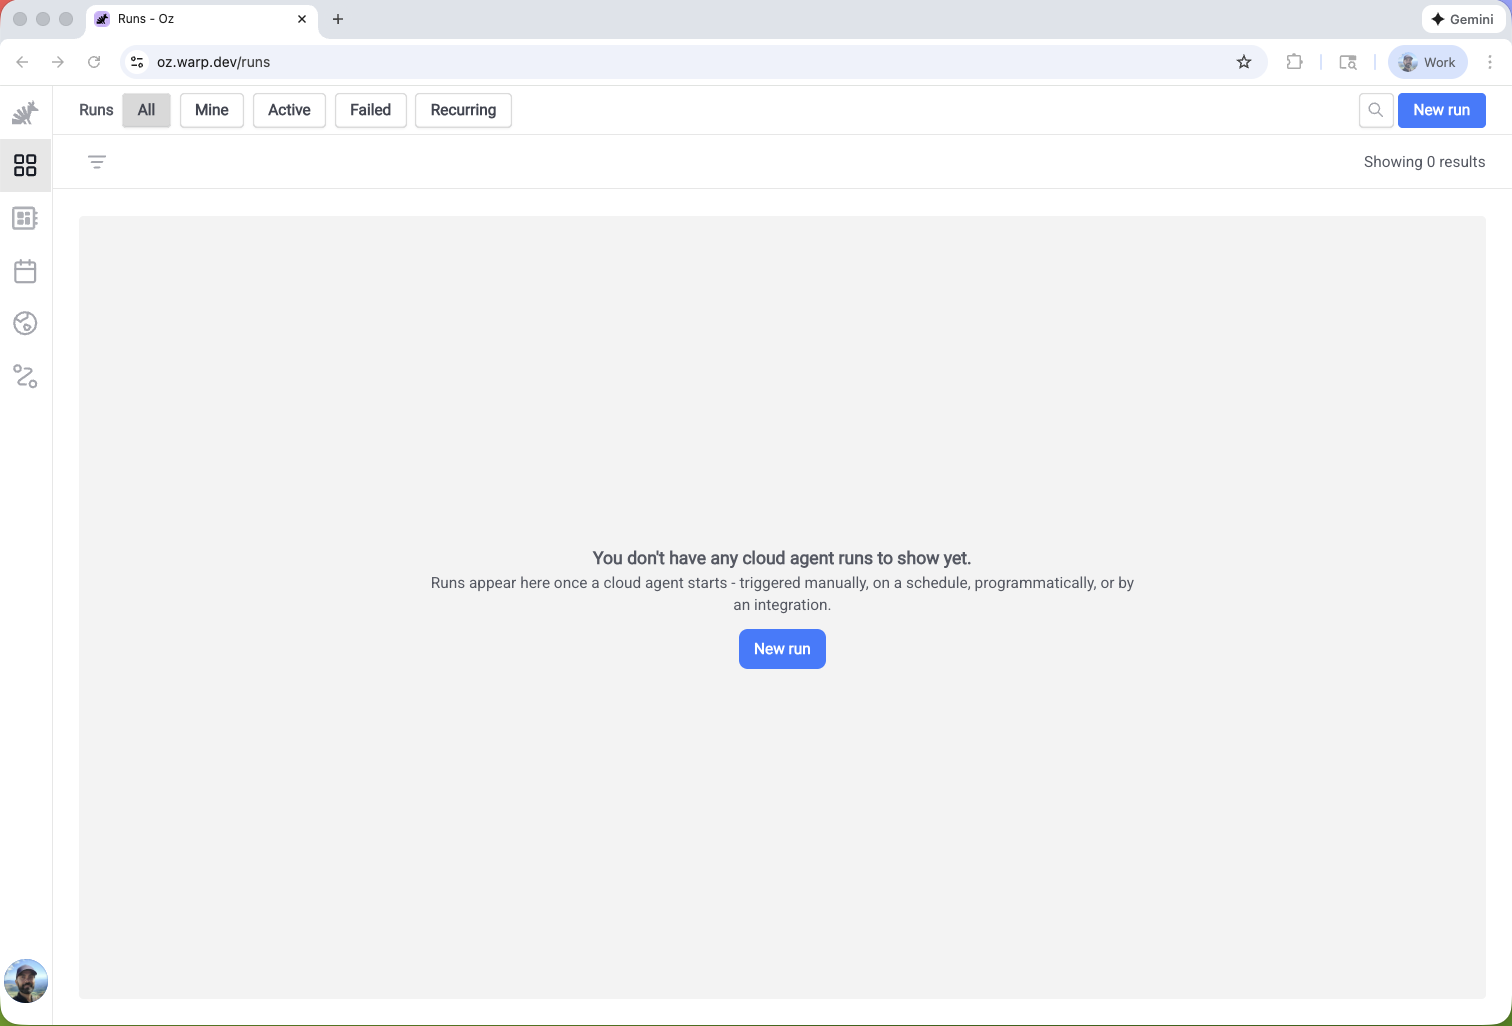Switch to the Recurring filter tab
1512x1026 pixels.
463,110
